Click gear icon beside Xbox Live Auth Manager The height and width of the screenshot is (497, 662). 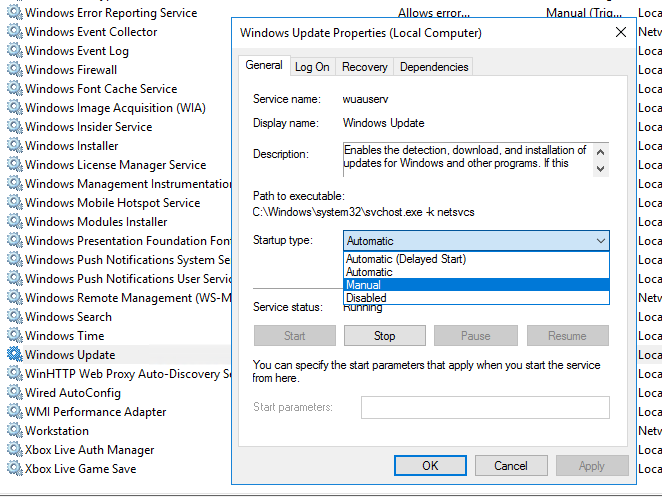[x=15, y=450]
